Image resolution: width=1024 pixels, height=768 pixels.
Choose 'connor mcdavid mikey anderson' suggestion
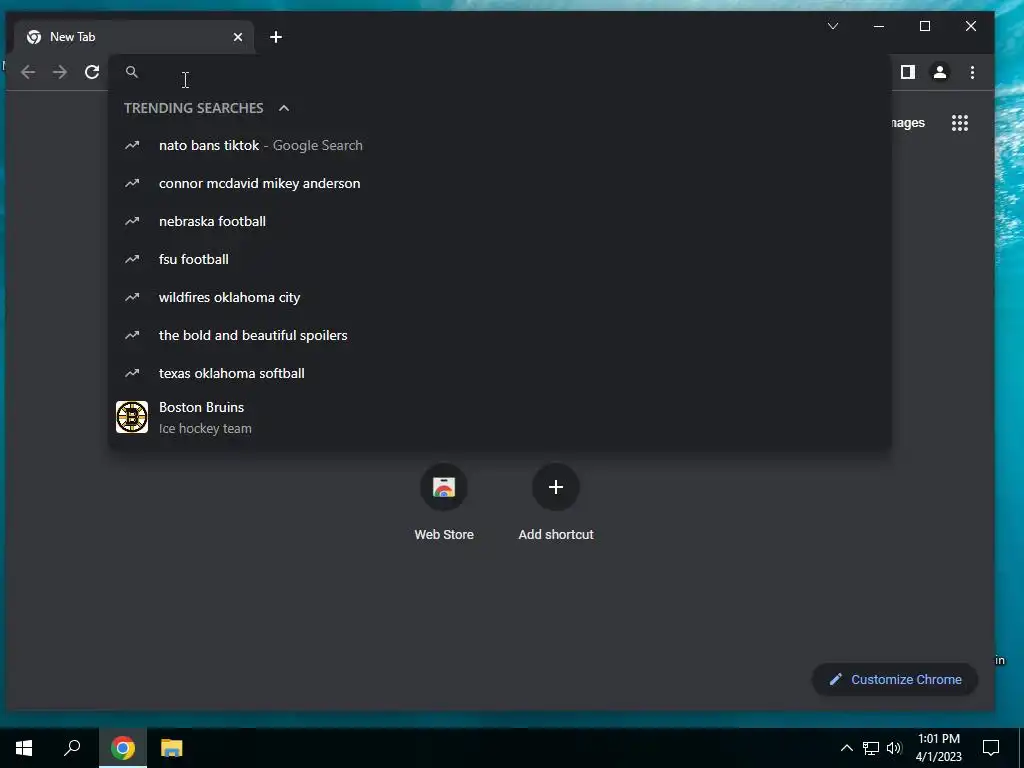[500, 184]
